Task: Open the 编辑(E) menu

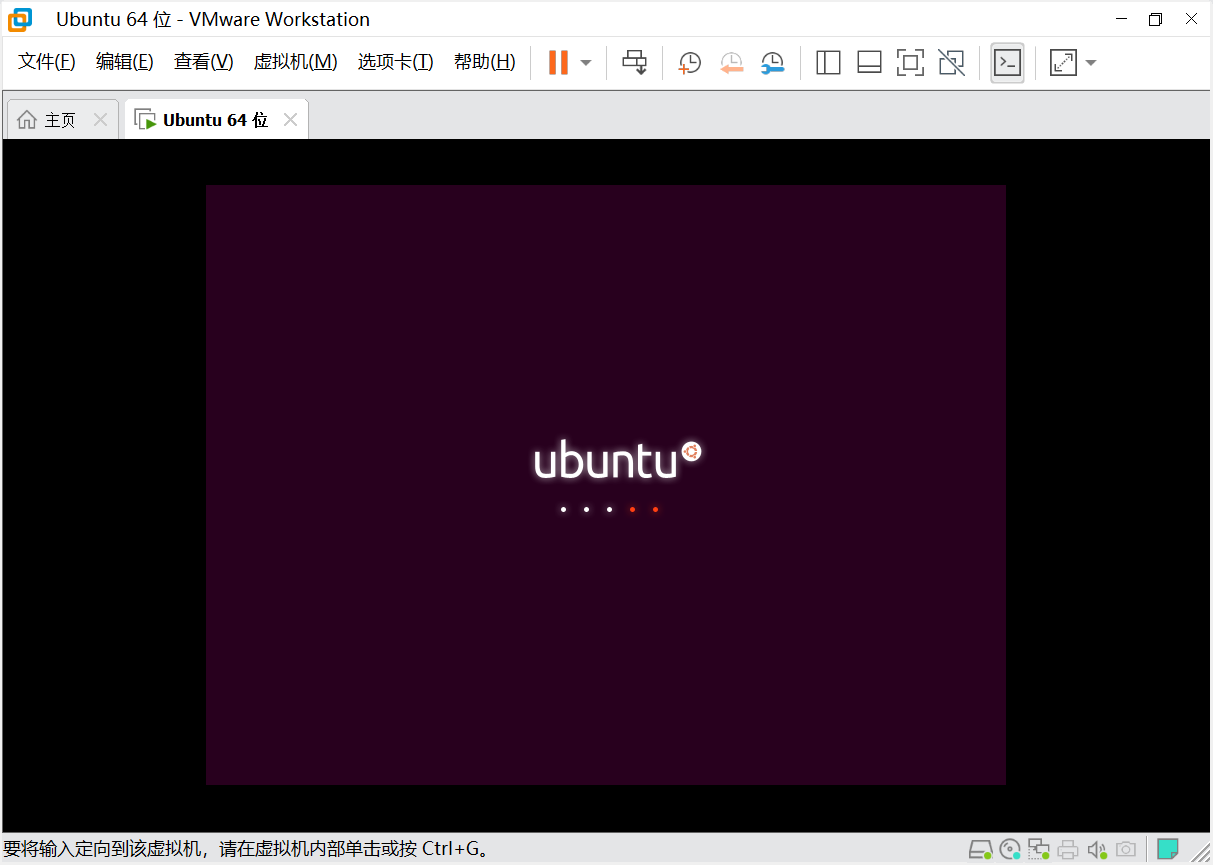Action: tap(125, 62)
